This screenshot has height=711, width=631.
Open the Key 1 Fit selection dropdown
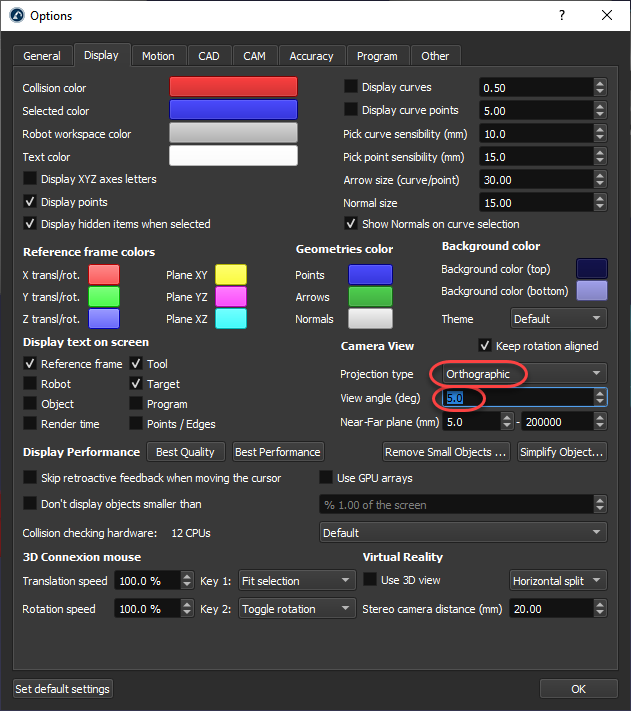(298, 580)
